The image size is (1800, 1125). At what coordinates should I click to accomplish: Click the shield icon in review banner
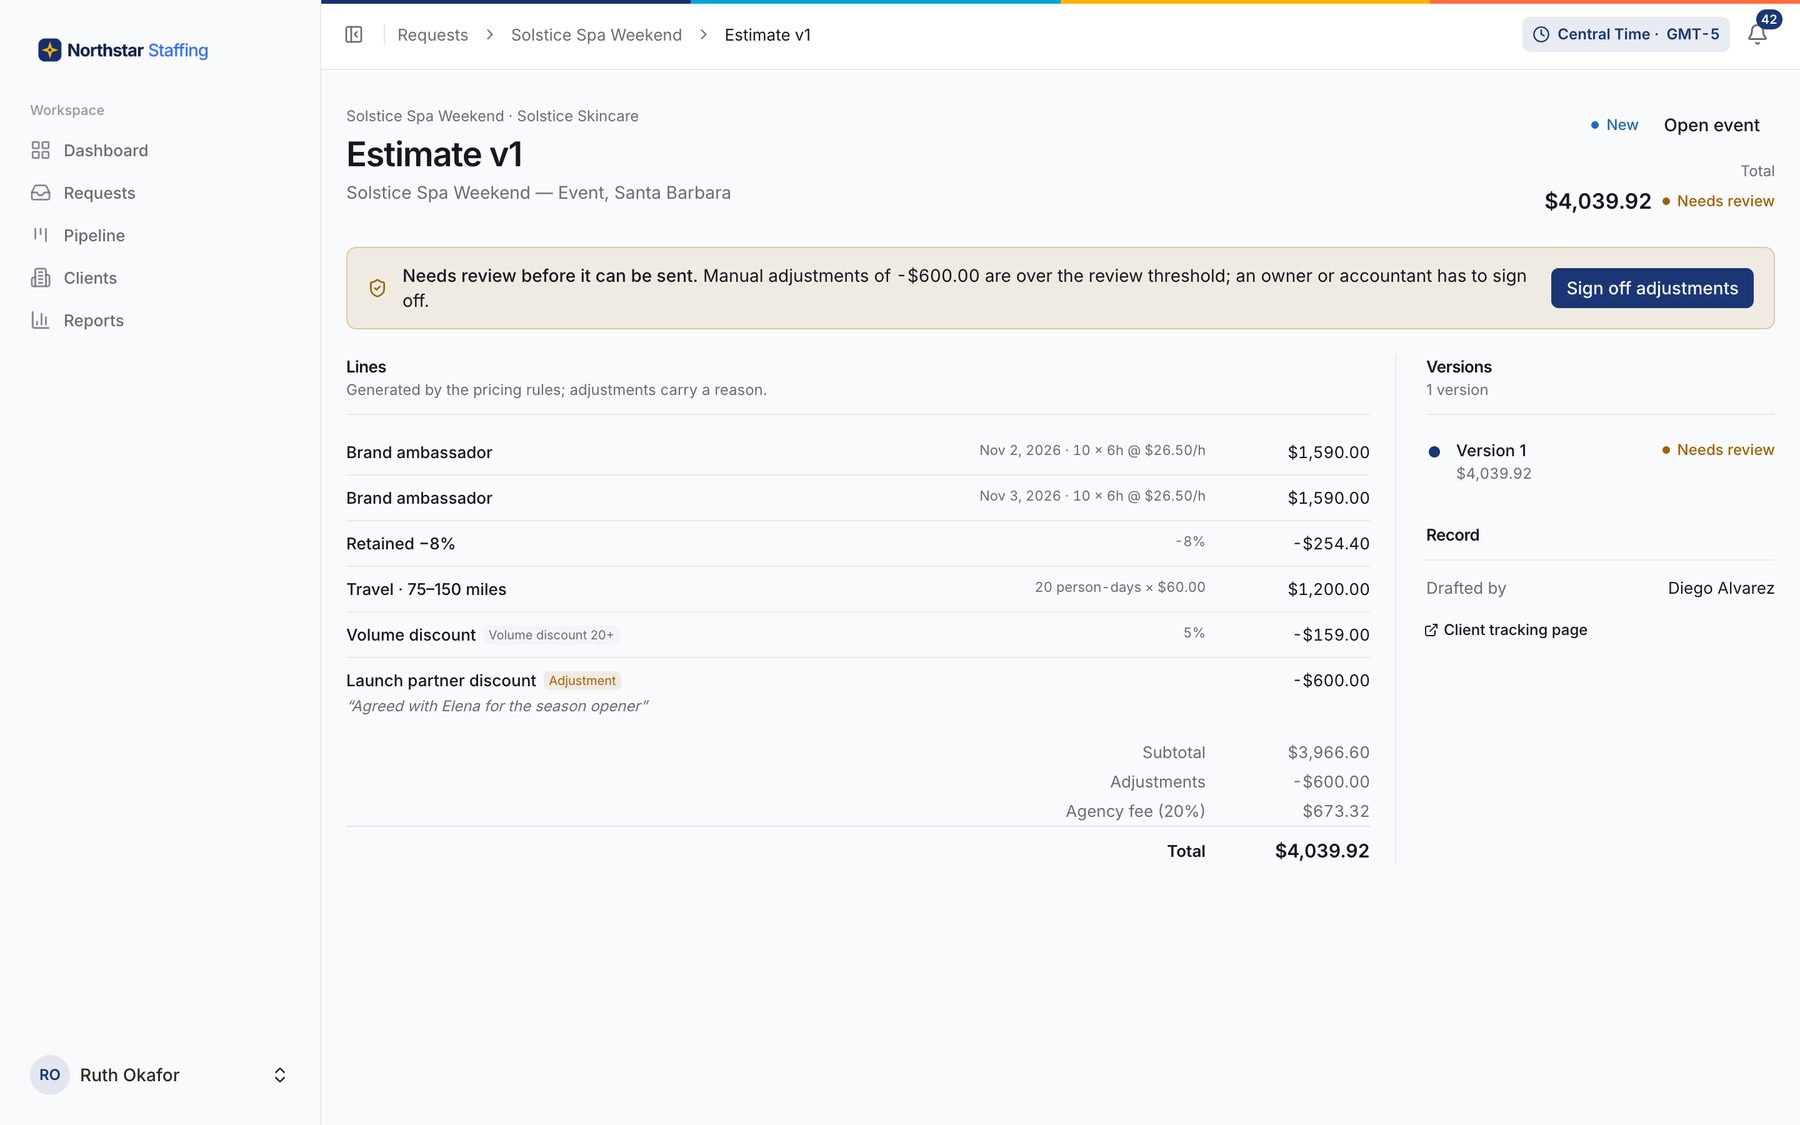[x=377, y=288]
